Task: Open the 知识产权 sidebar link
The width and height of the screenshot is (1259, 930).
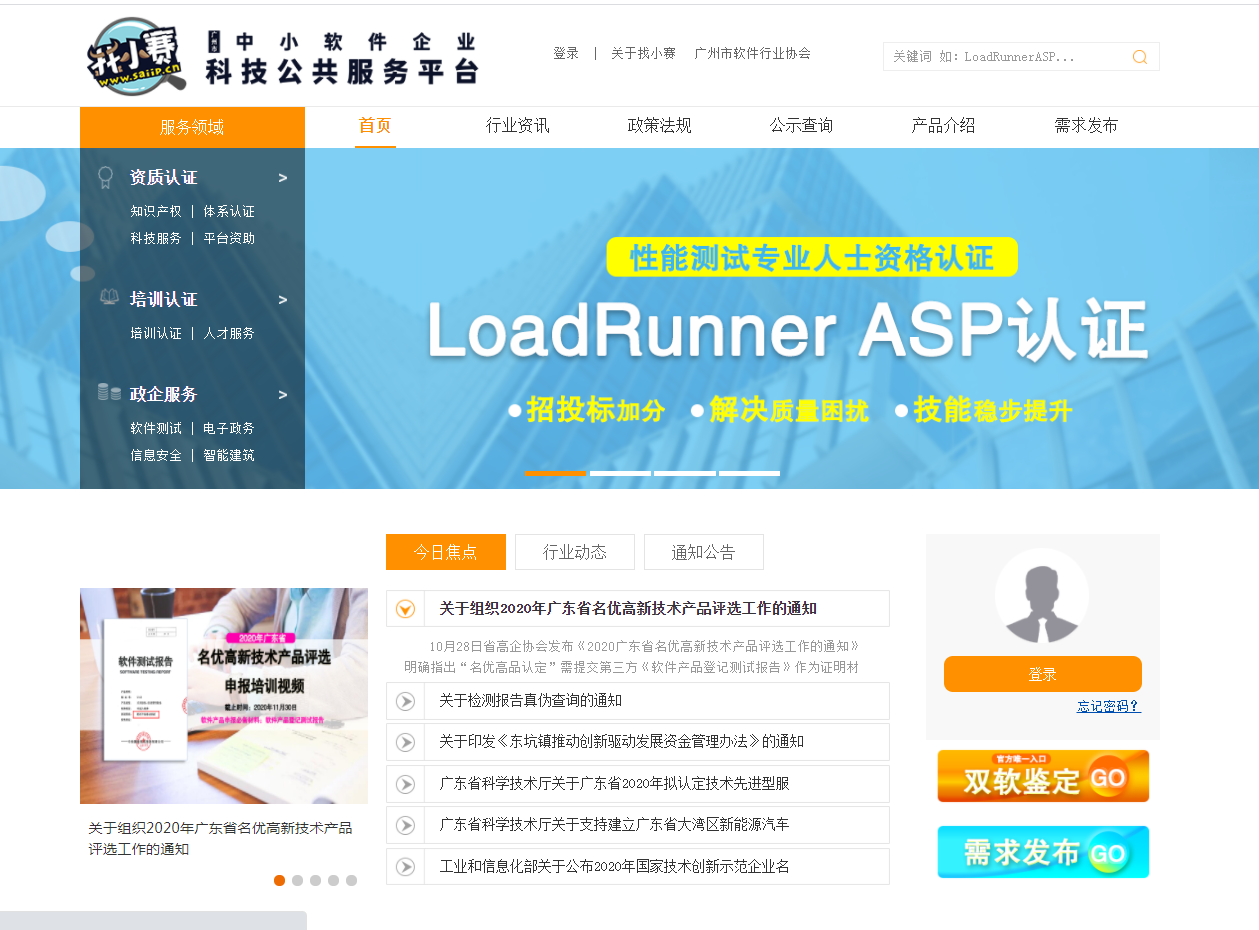Action: coord(156,212)
